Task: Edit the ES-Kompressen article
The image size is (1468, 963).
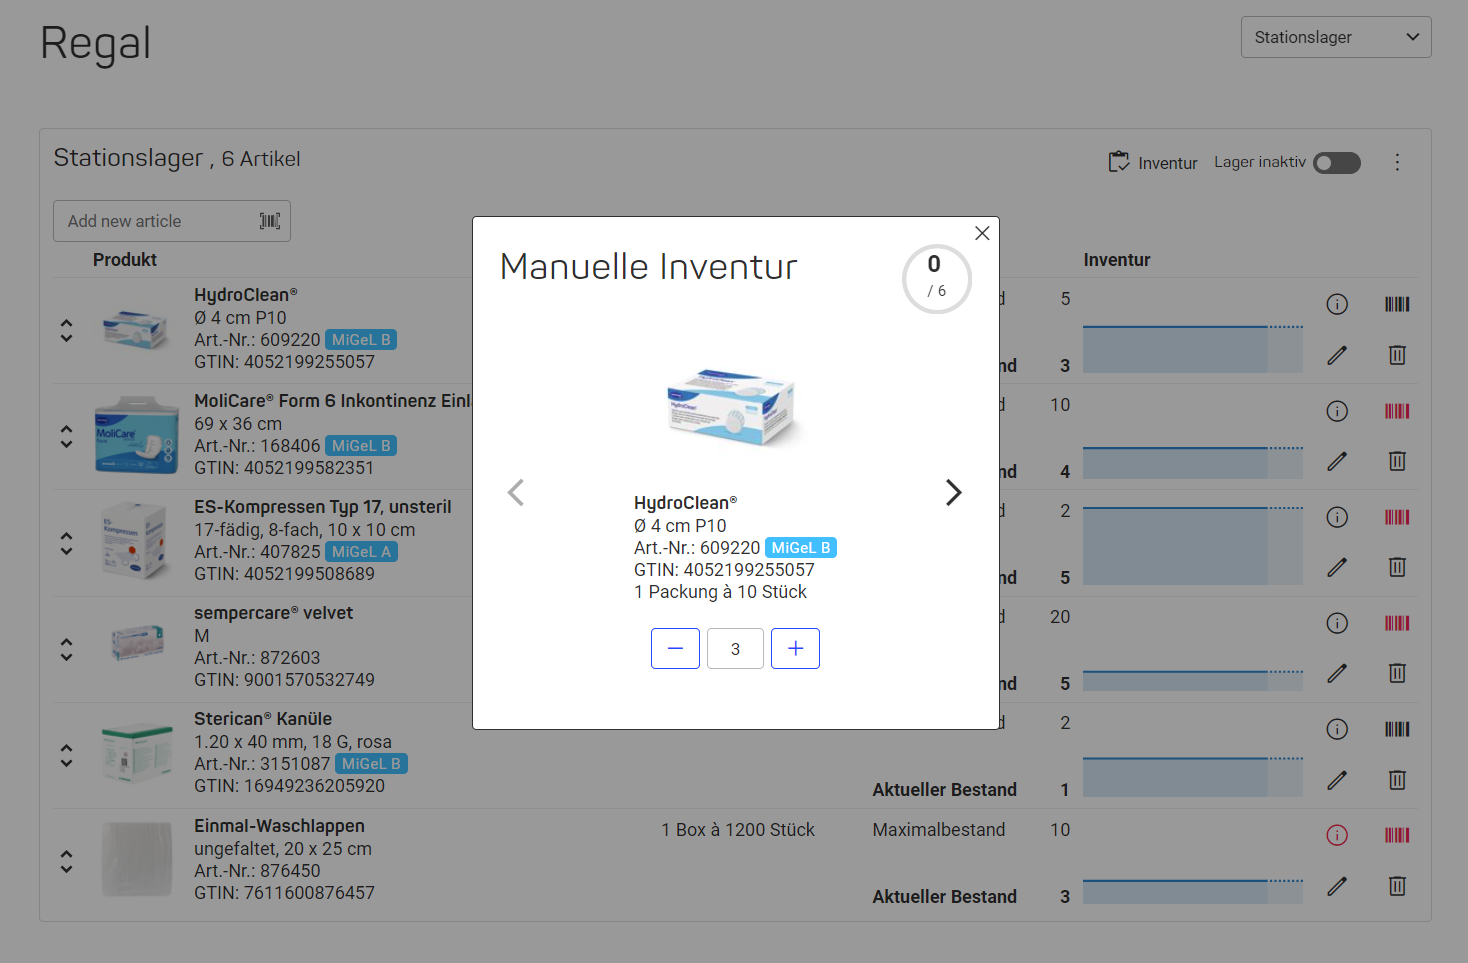Action: click(x=1337, y=567)
